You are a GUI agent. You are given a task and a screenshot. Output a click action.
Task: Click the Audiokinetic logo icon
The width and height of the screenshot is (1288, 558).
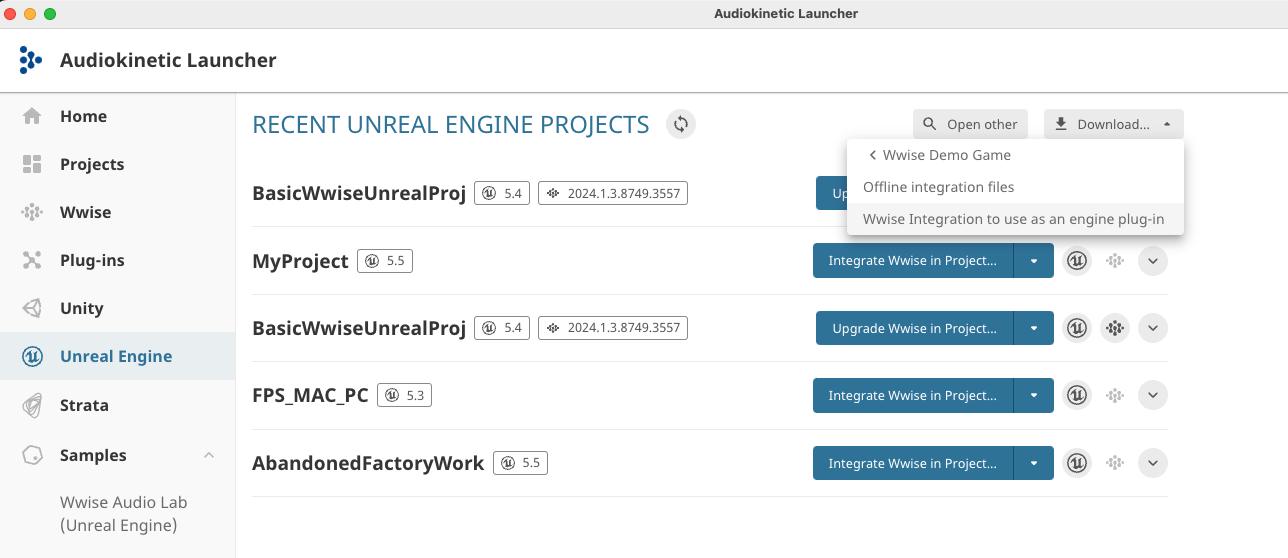[x=31, y=60]
